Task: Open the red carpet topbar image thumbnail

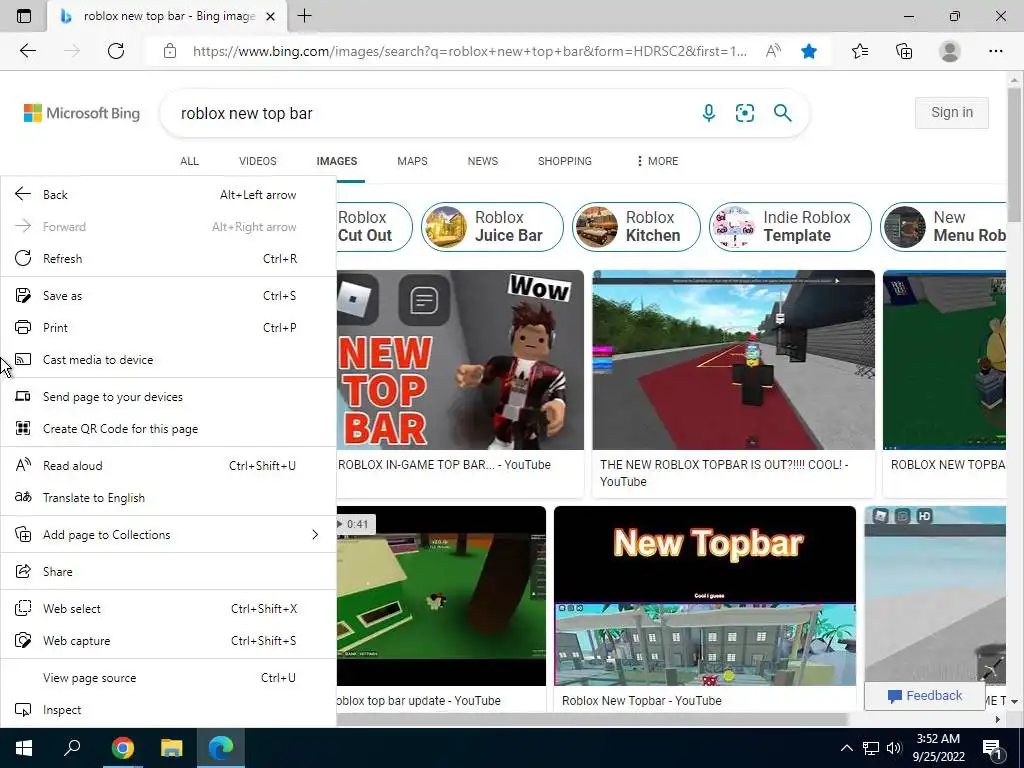Action: [733, 360]
